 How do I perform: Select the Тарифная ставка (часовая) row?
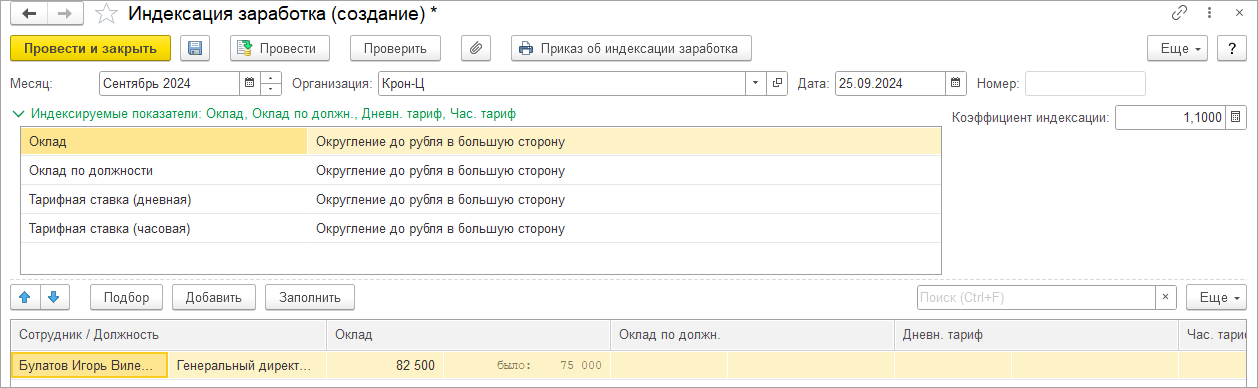pyautogui.click(x=481, y=229)
